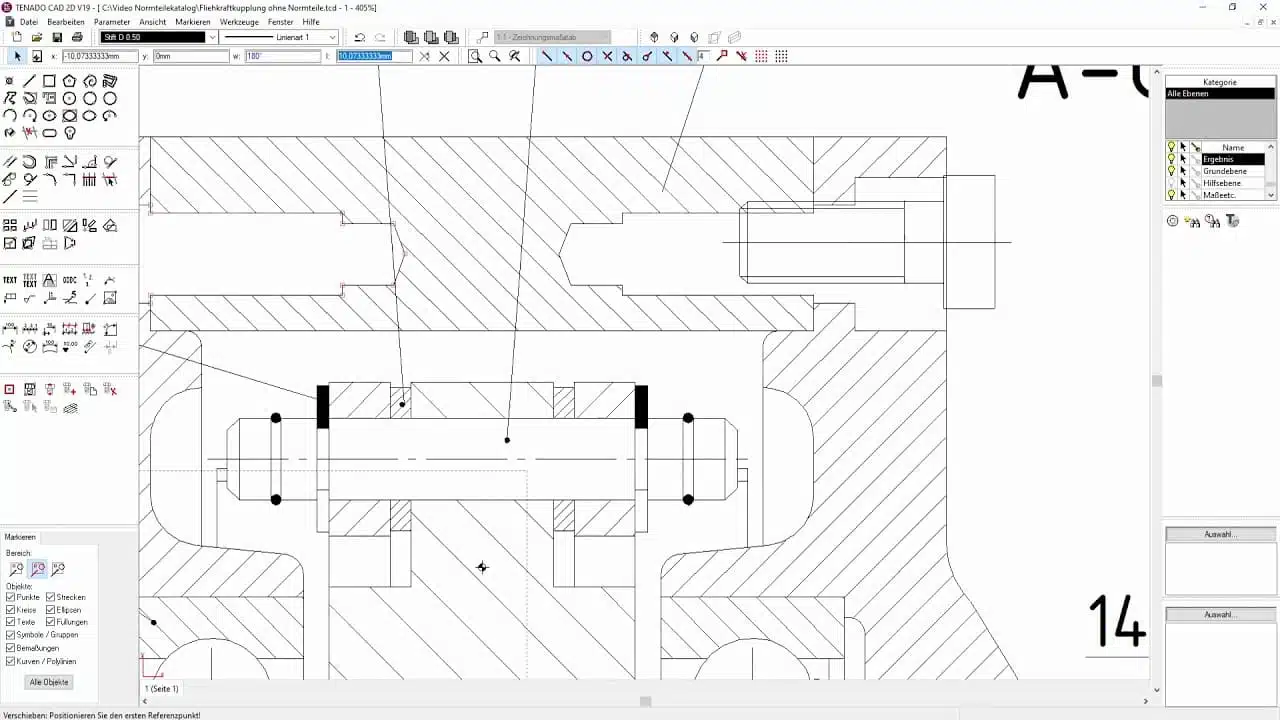This screenshot has width=1280, height=720.
Task: Open the Ansicht menu
Action: (x=153, y=21)
